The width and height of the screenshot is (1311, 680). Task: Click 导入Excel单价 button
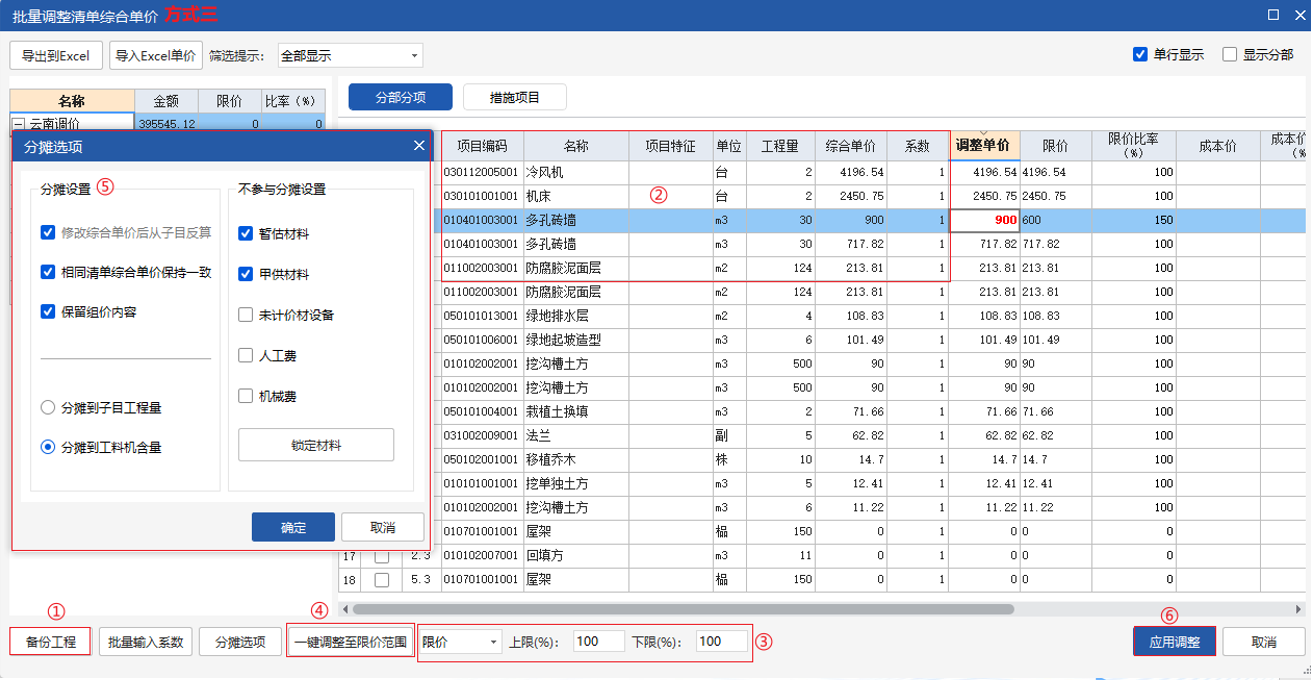pyautogui.click(x=155, y=56)
